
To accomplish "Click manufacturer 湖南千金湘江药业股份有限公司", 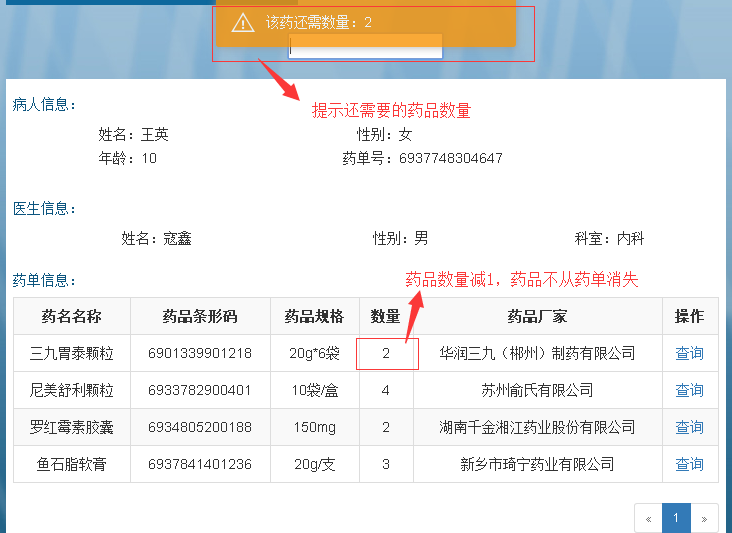I will (x=537, y=427).
